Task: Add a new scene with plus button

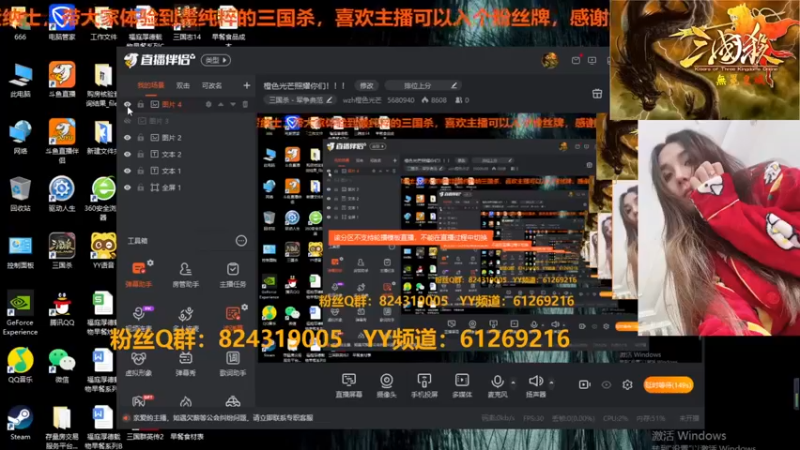Action: tap(247, 85)
